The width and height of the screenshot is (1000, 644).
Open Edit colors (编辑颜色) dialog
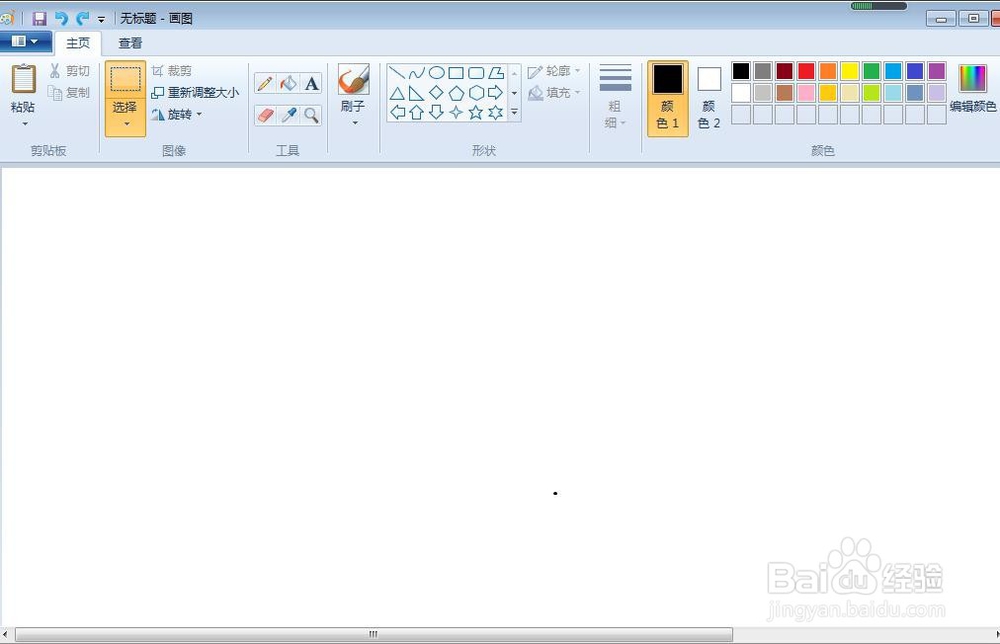point(973,89)
